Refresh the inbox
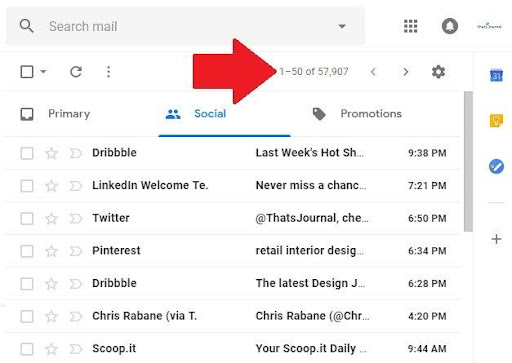This screenshot has height=363, width=512. point(76,72)
